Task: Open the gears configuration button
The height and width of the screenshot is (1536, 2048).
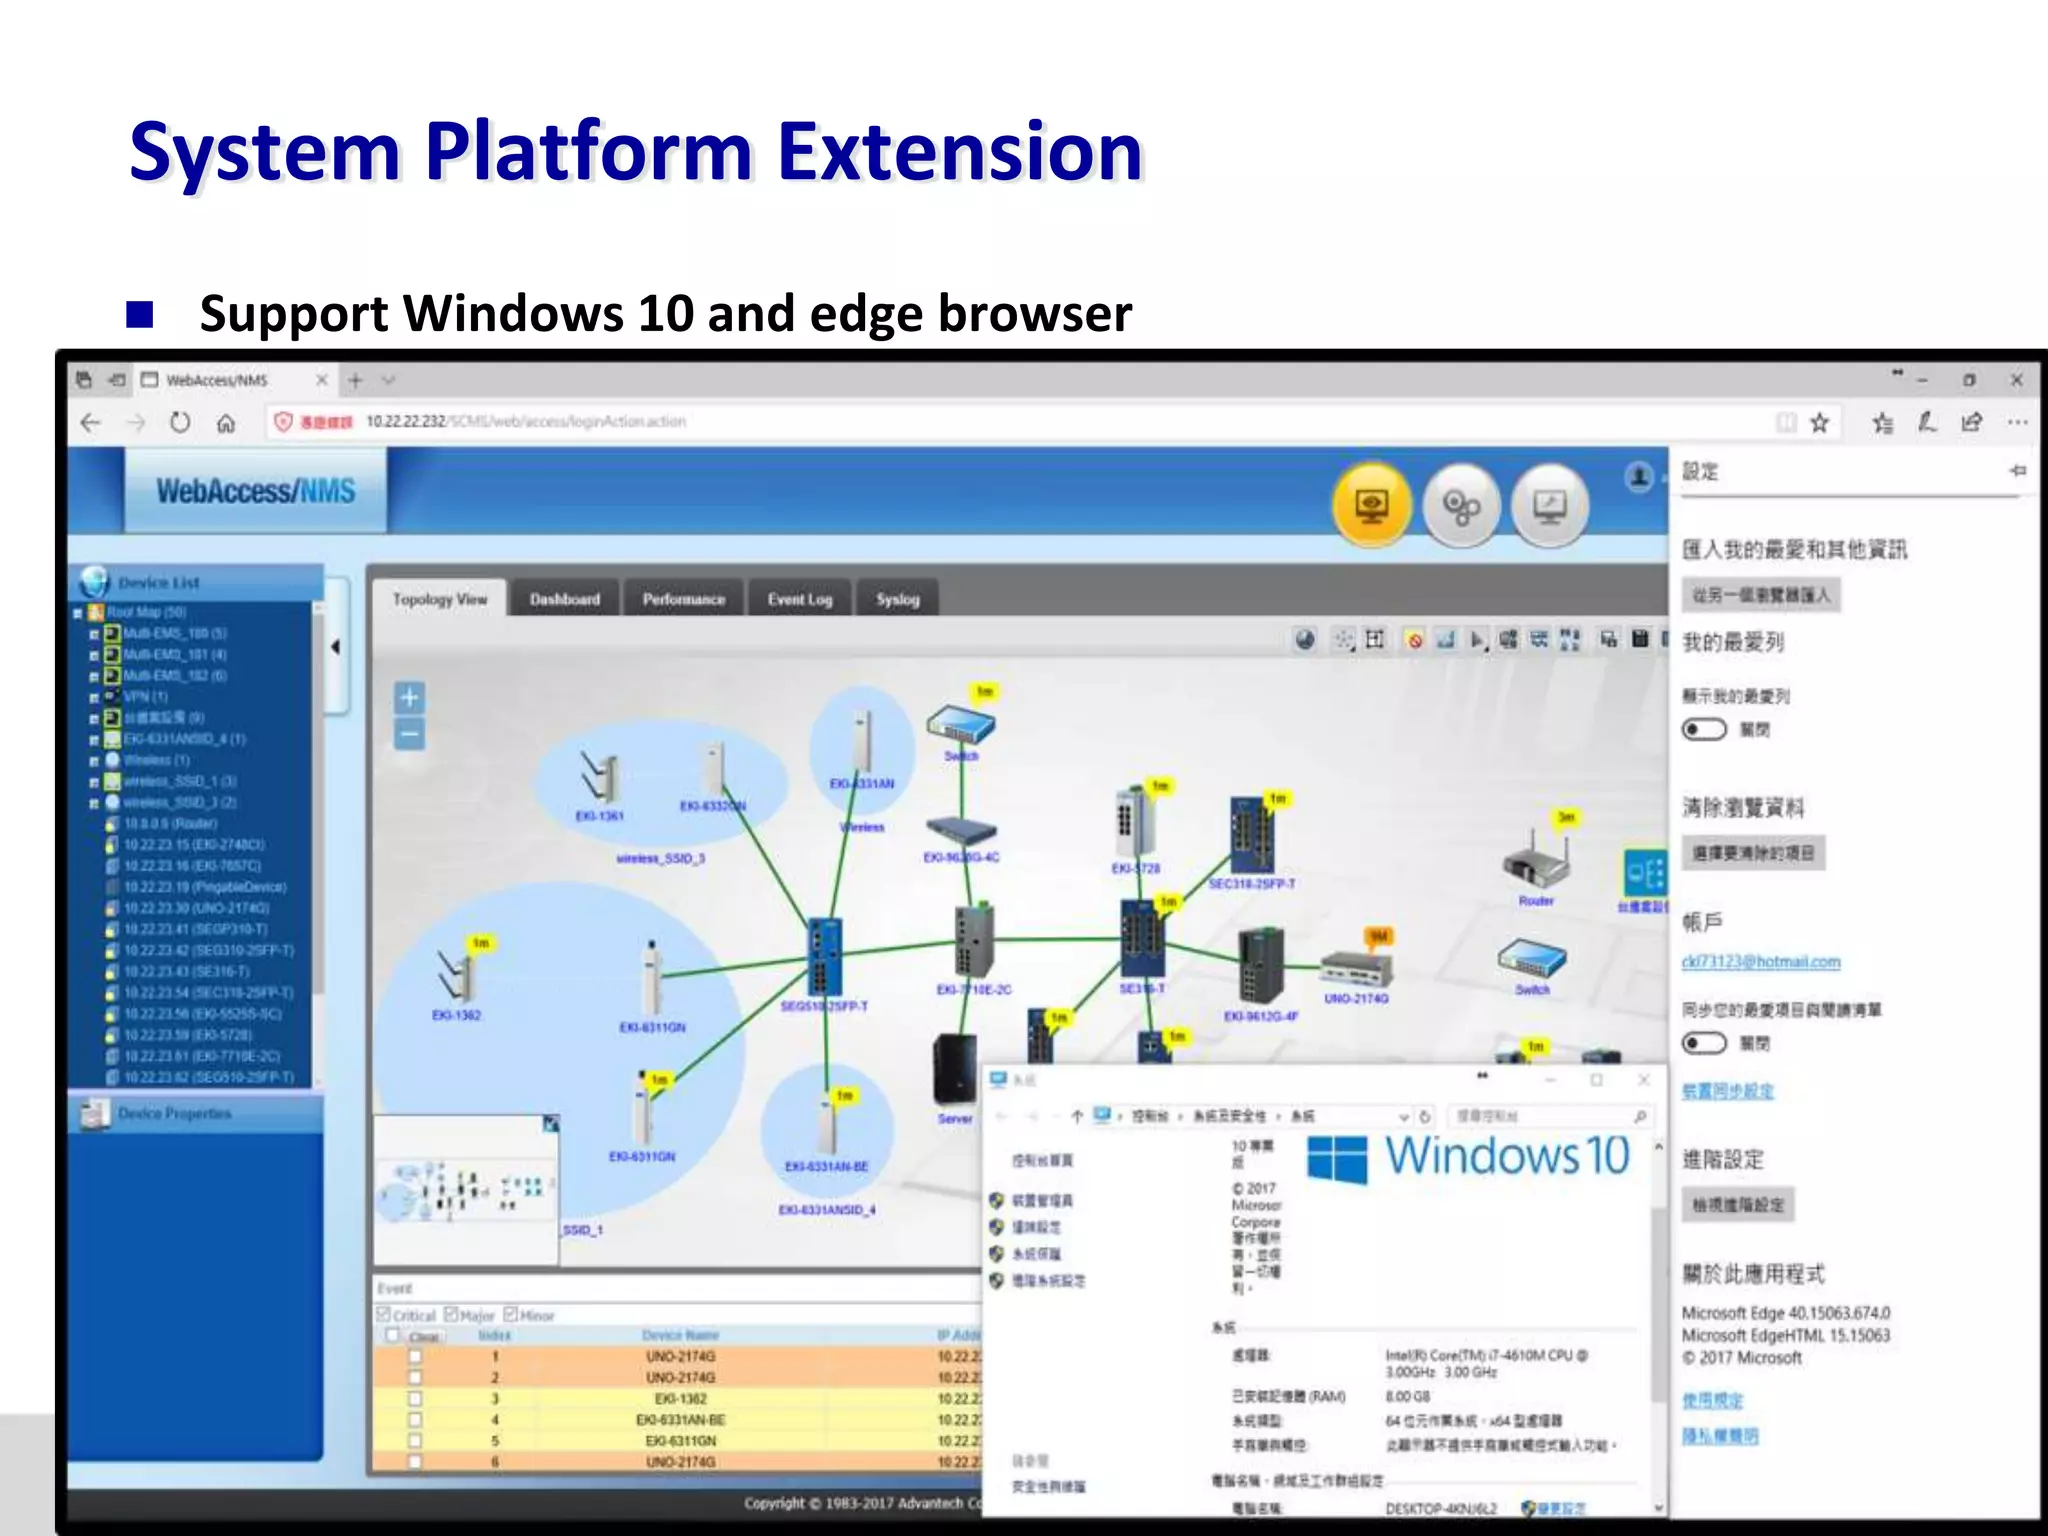Action: 1461,507
